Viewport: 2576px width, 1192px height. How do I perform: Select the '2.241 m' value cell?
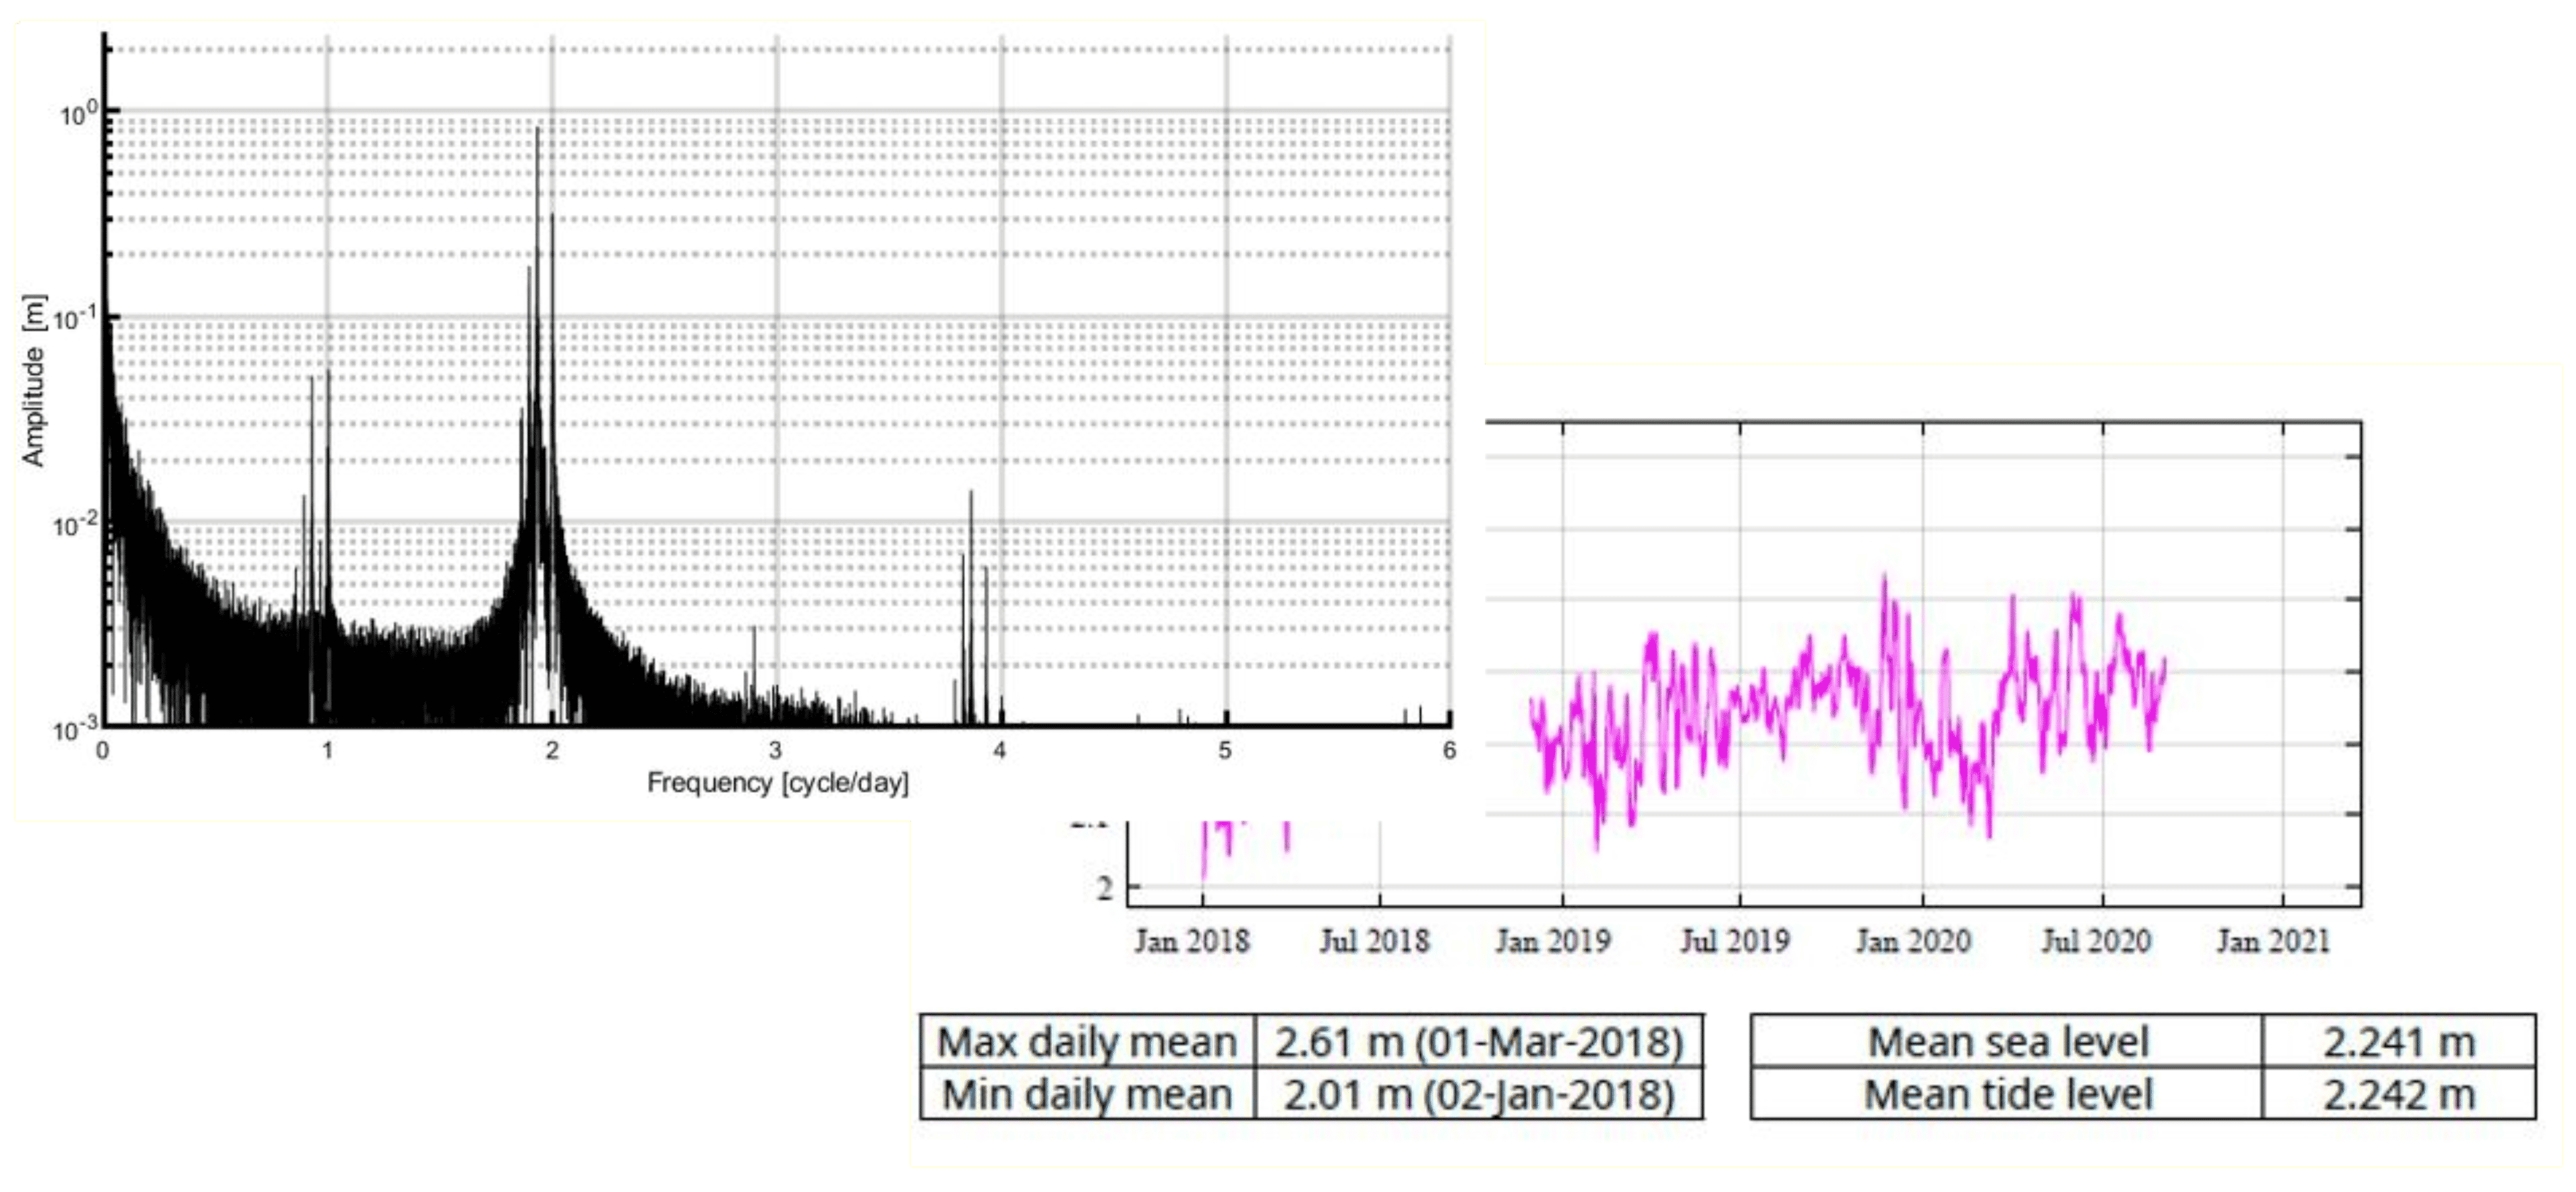tap(2398, 1042)
